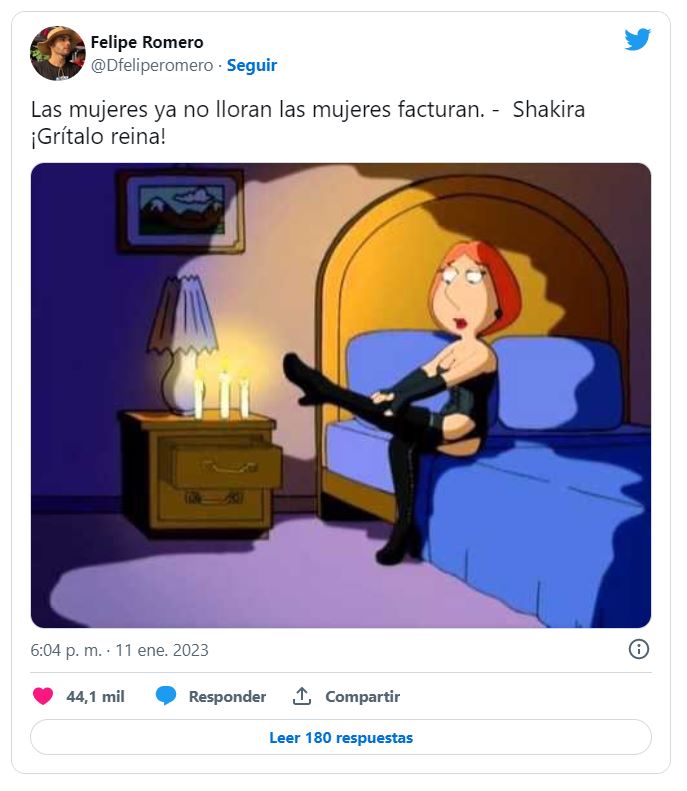The width and height of the screenshot is (687, 791).
Task: Click the word Shakira in the tweet
Action: click(548, 109)
